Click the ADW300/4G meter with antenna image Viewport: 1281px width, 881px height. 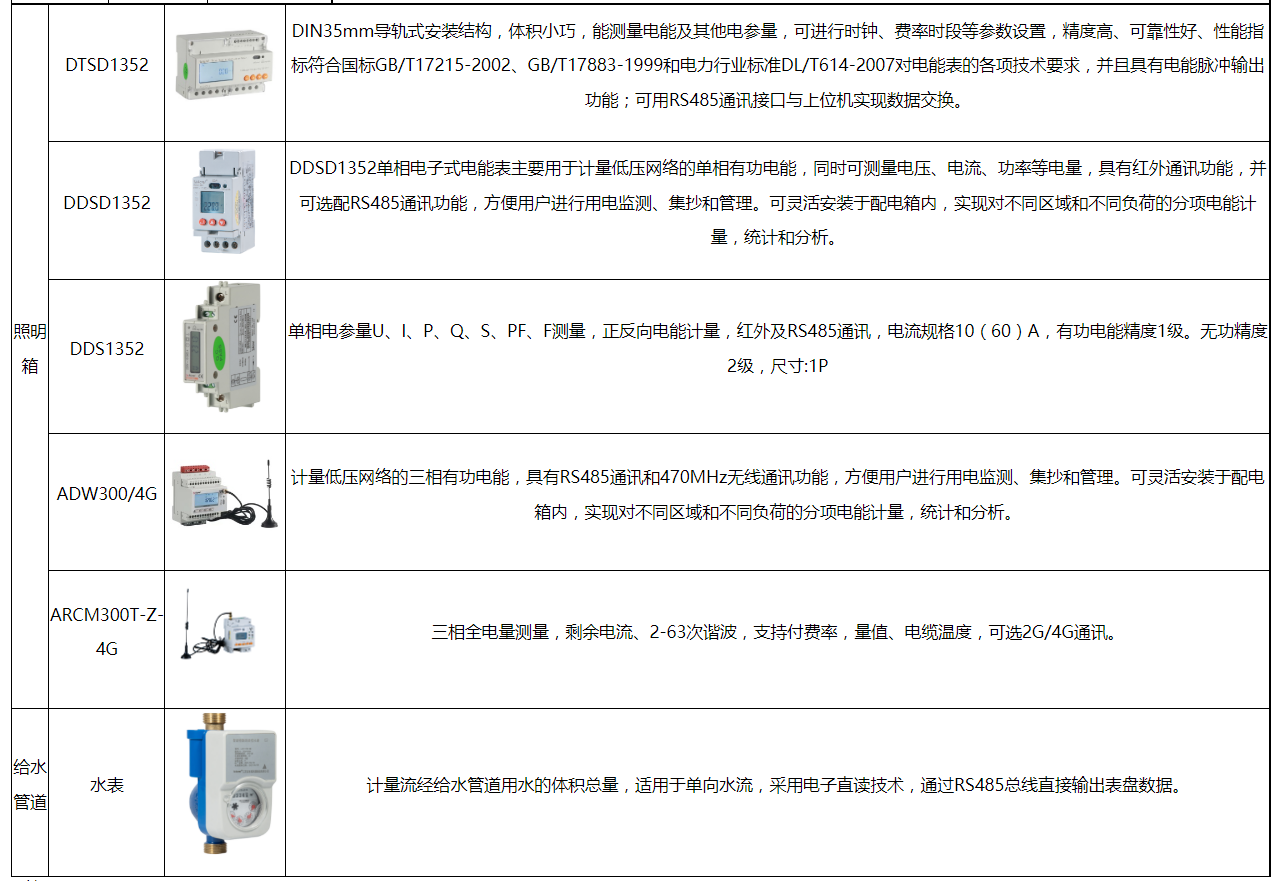pos(225,495)
